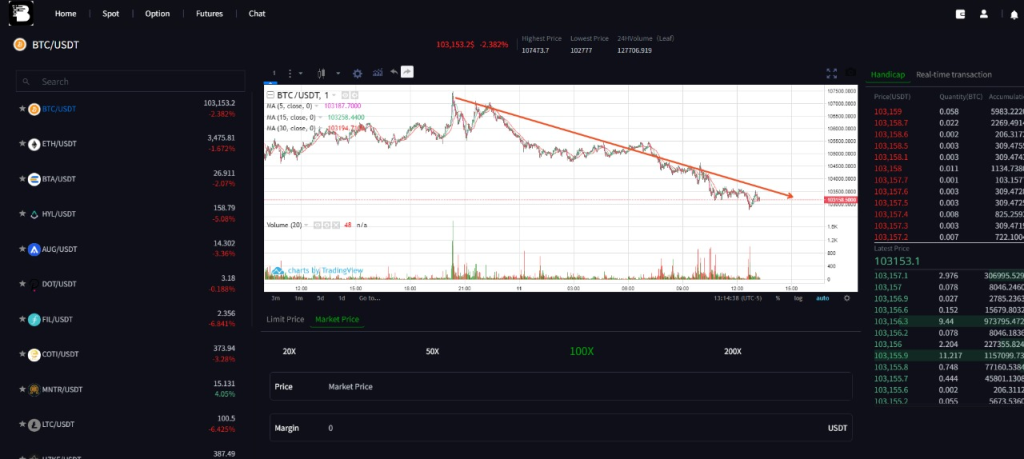Toggle auto scale on chart
Image resolution: width=1024 pixels, height=459 pixels.
click(x=822, y=298)
